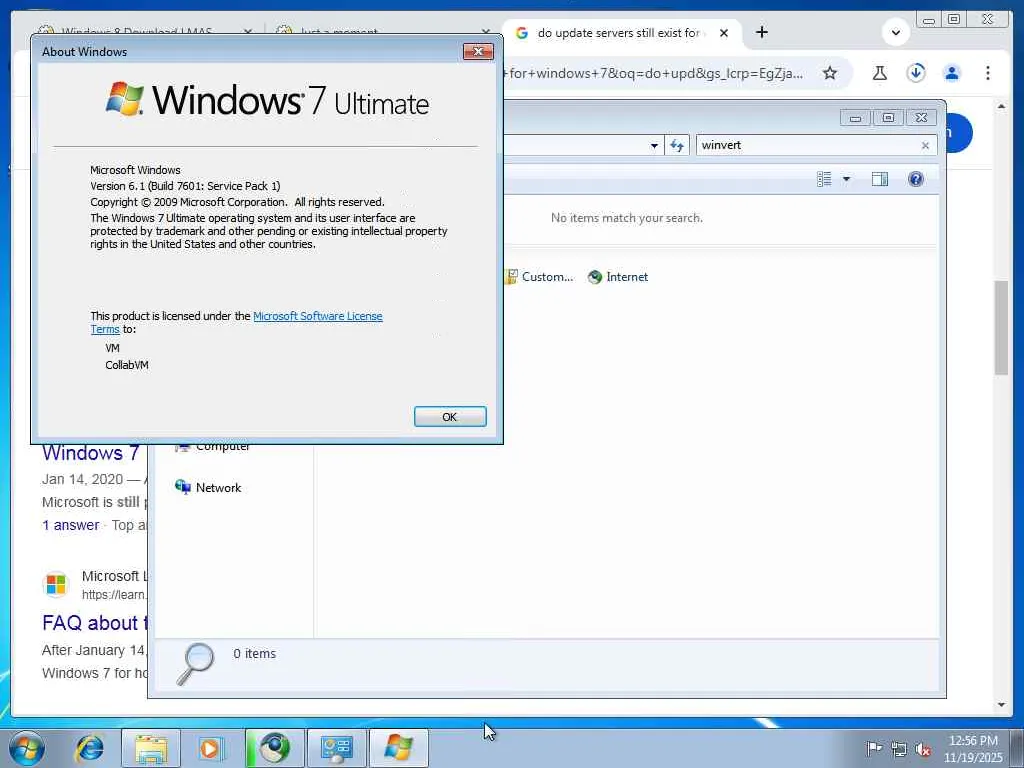
Task: Refresh the Explorer address bar
Action: pos(677,146)
